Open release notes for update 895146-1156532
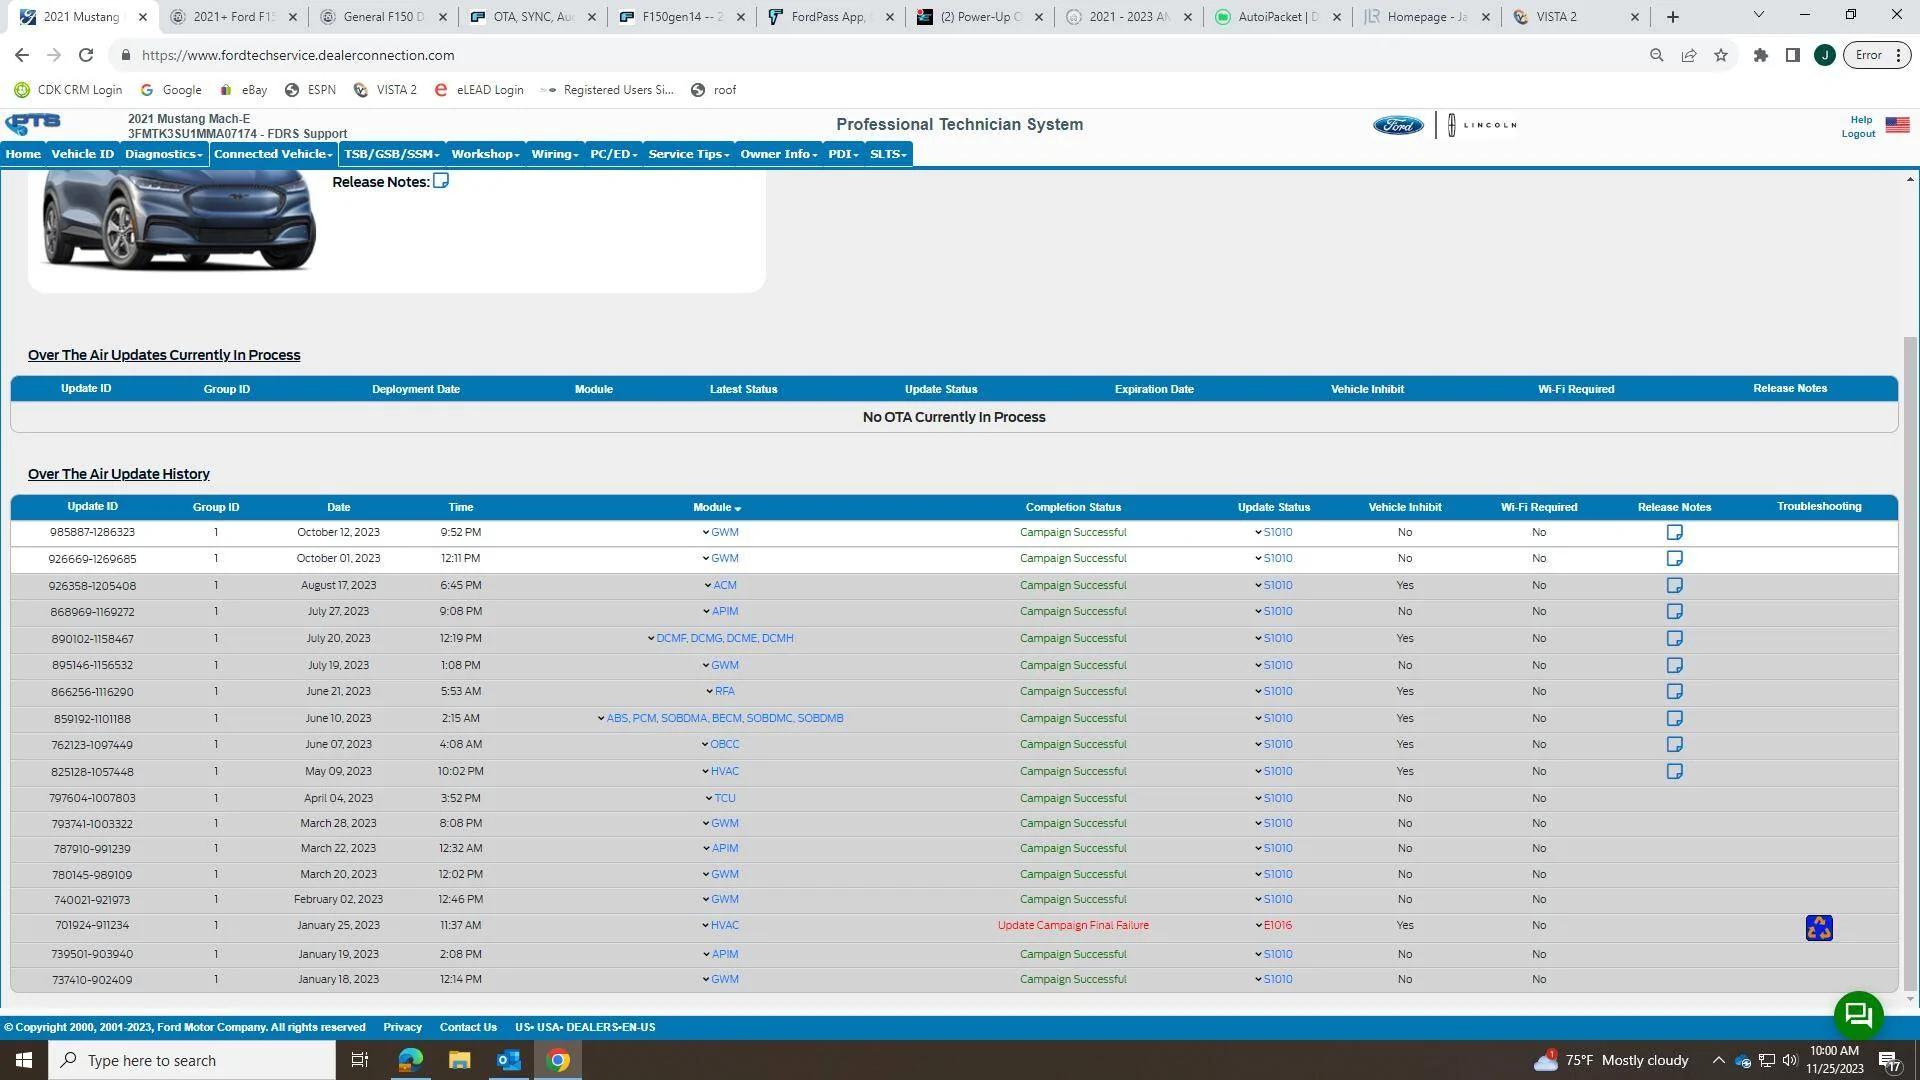This screenshot has height=1080, width=1920. coord(1674,665)
